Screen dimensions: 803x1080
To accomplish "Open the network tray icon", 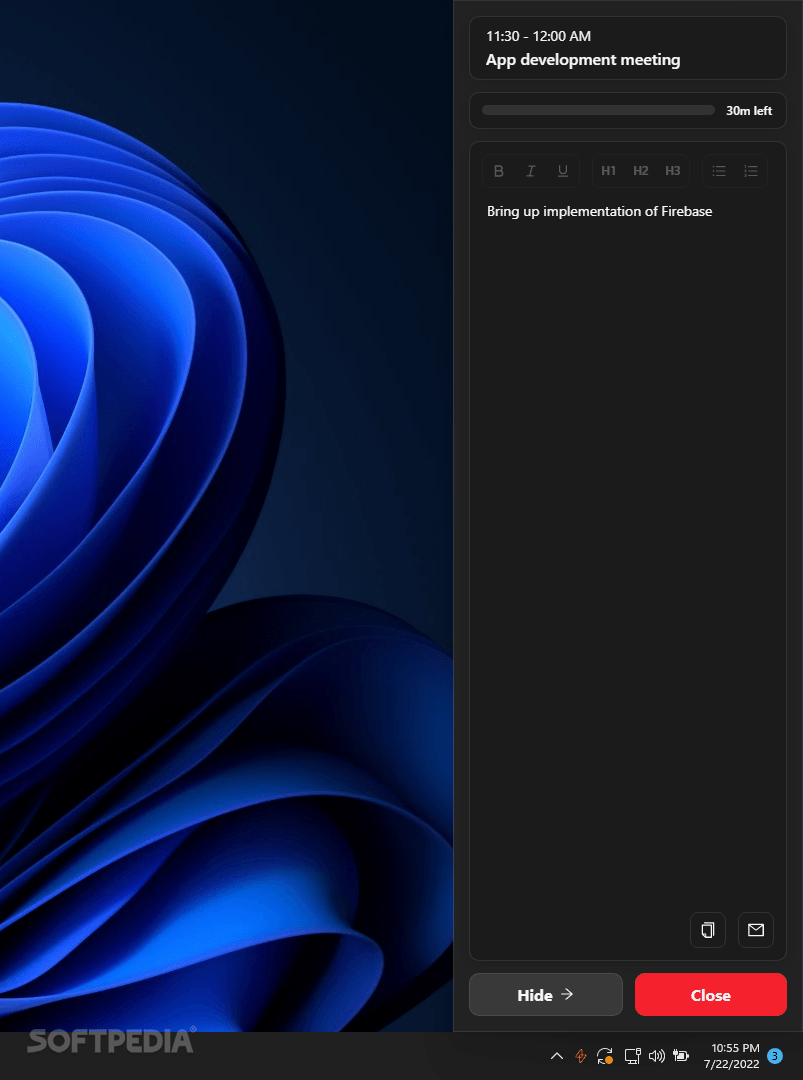I will 632,1056.
